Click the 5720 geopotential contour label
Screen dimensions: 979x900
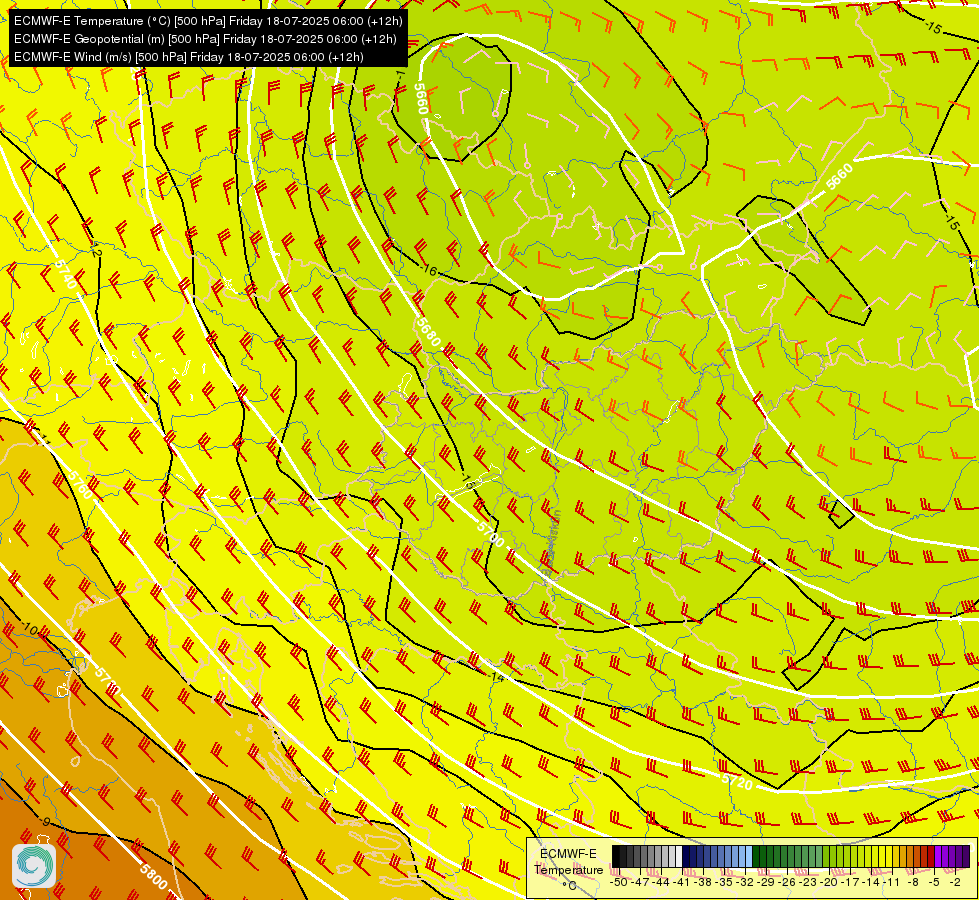[737, 781]
